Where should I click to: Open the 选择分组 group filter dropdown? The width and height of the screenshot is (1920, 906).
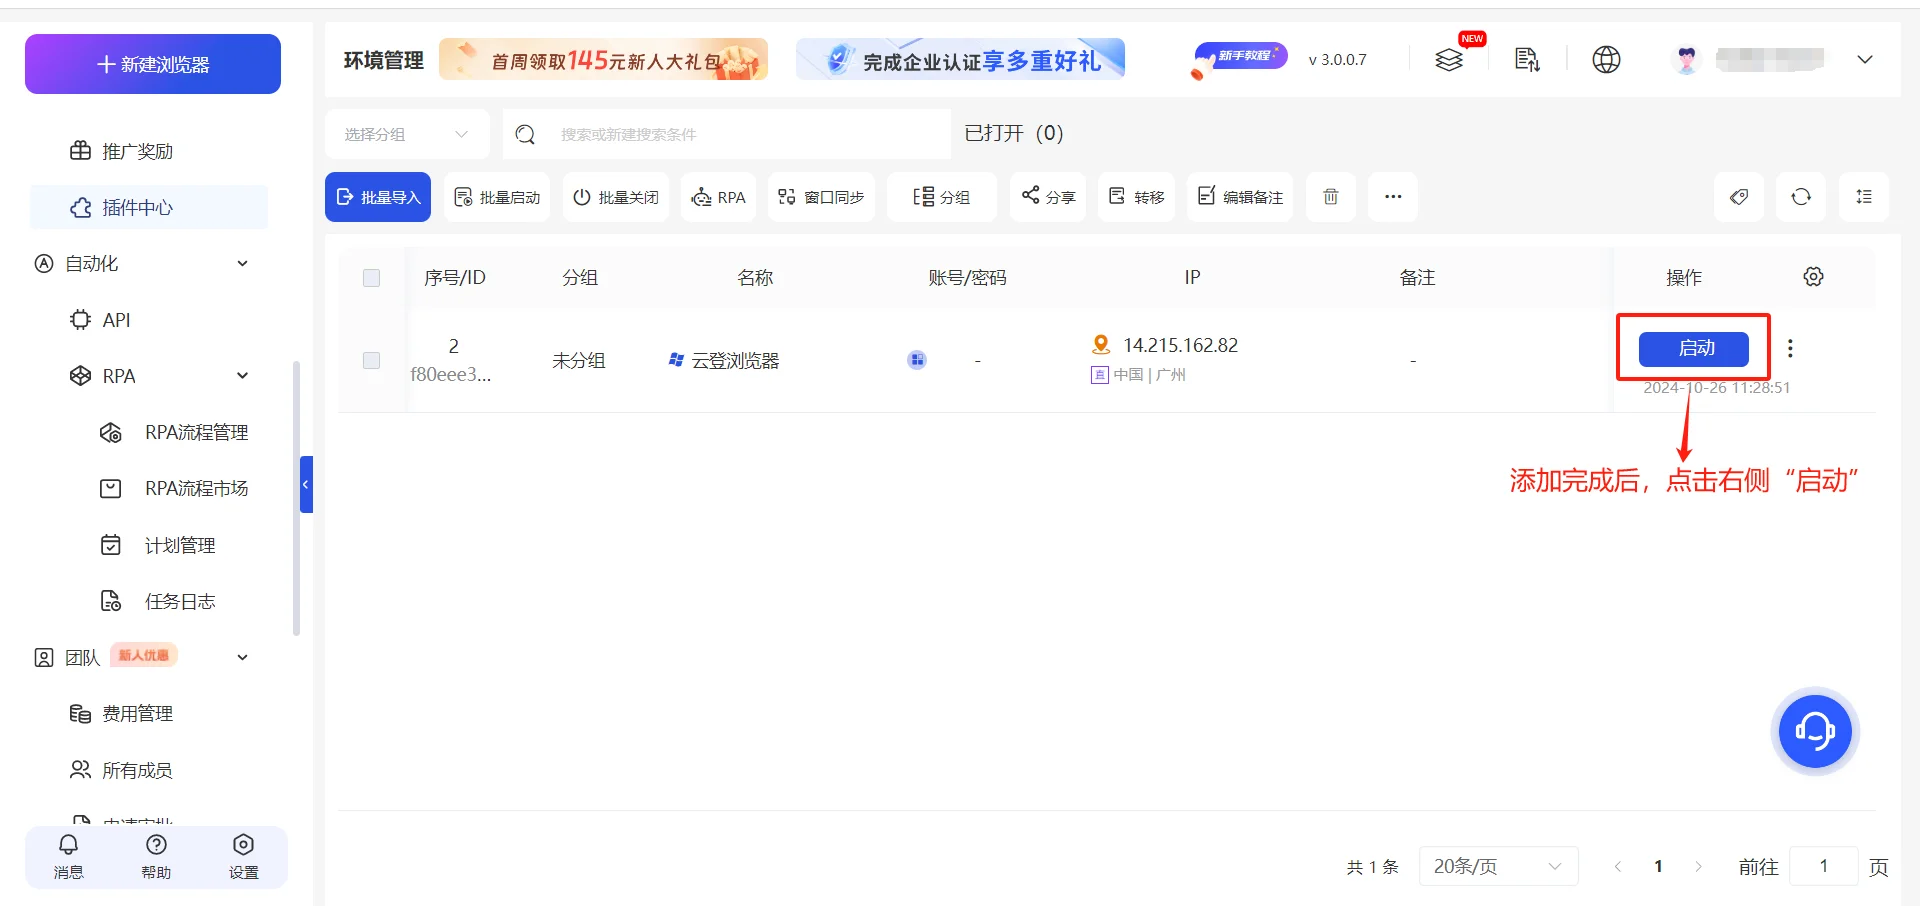(x=406, y=133)
